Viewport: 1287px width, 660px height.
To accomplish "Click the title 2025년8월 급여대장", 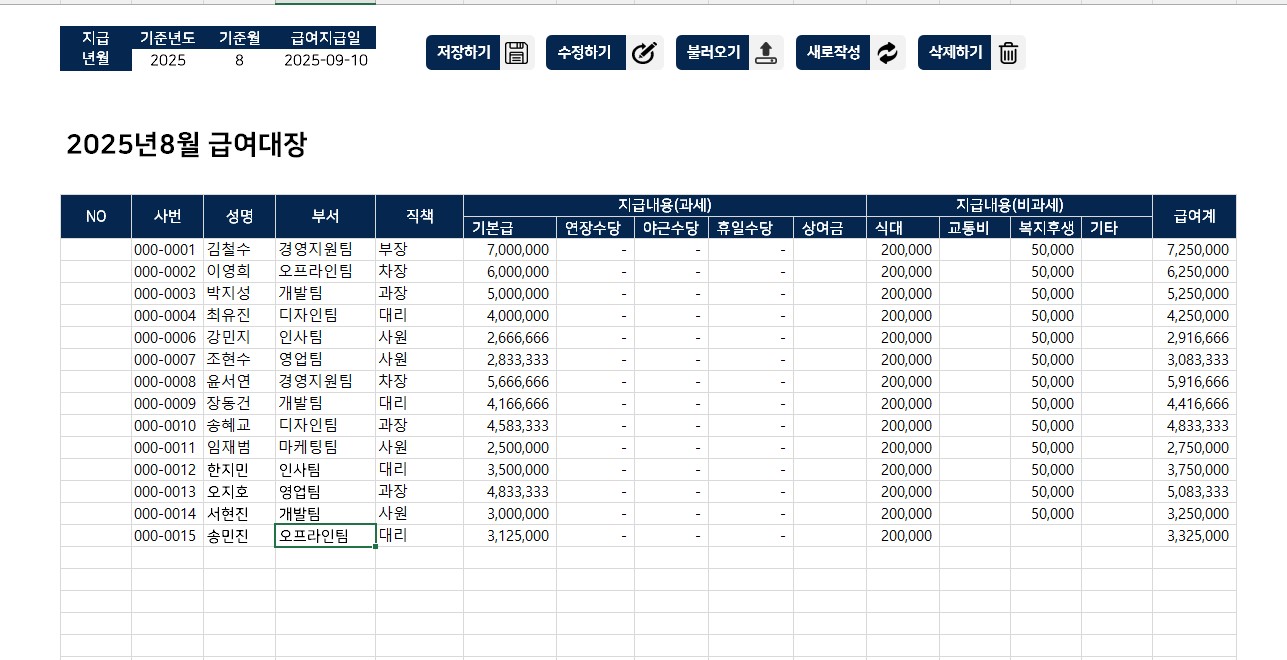I will 186,145.
